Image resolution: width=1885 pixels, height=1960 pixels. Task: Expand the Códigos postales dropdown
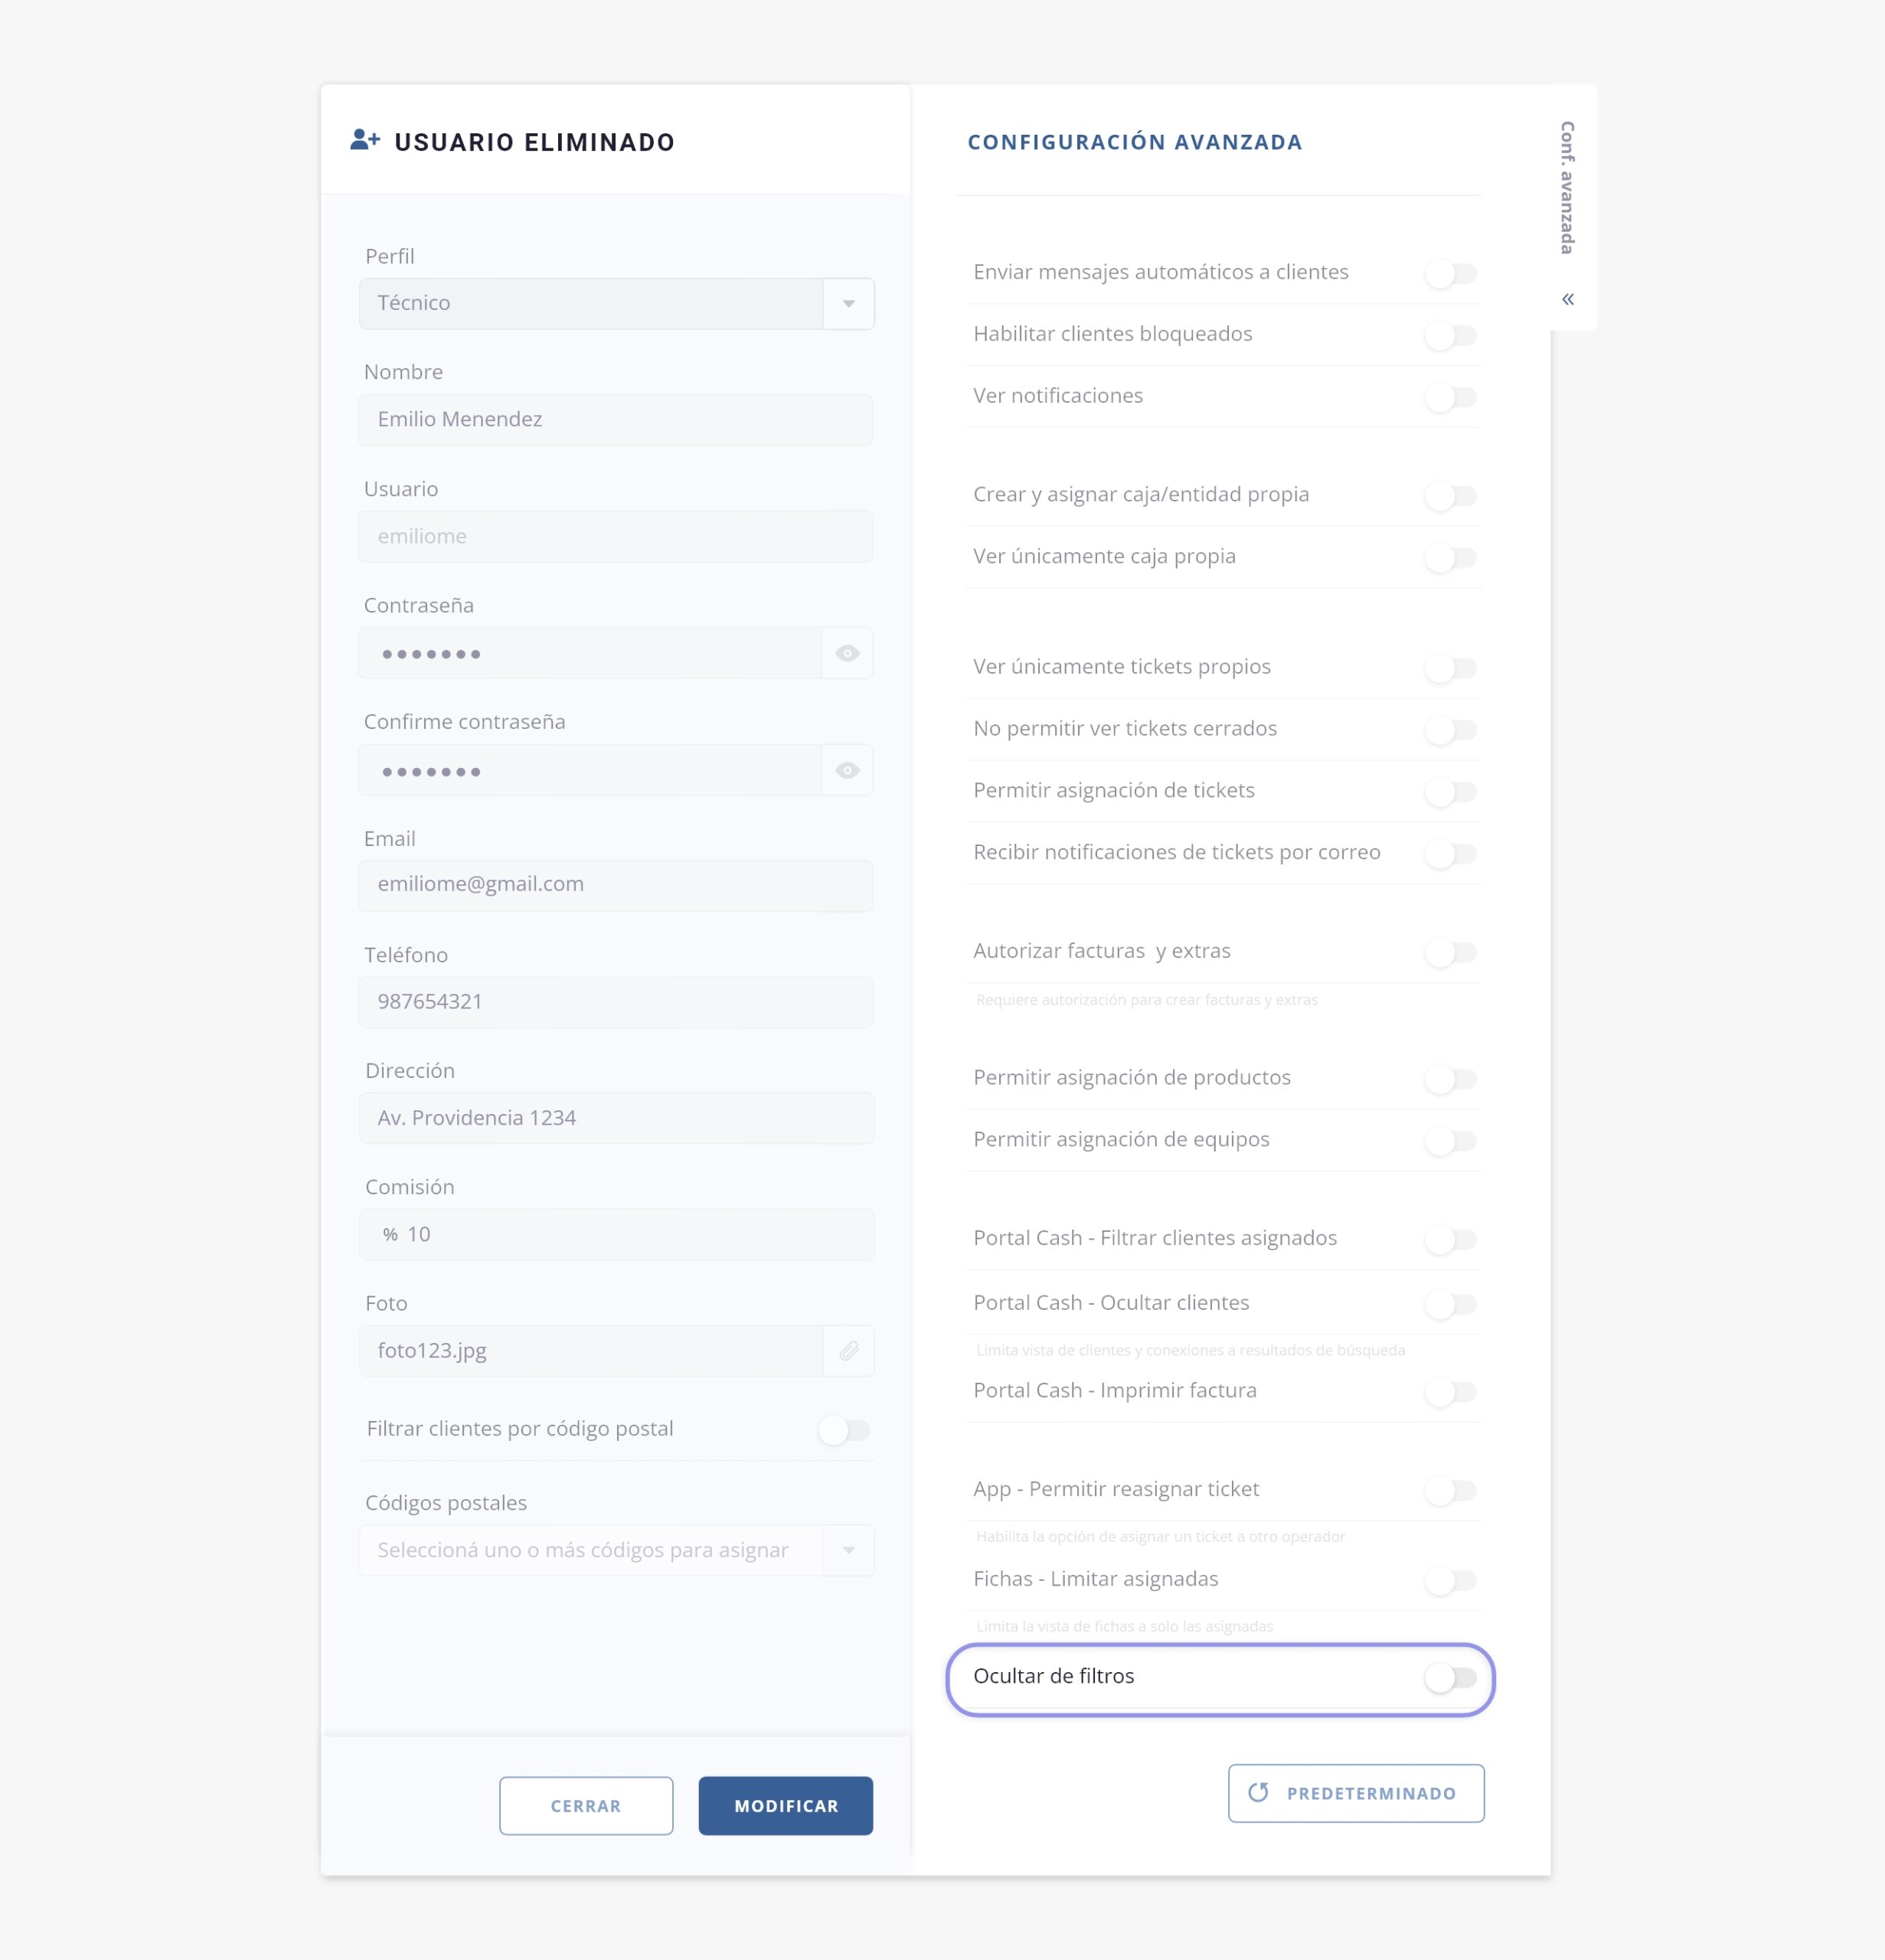pyautogui.click(x=848, y=1551)
